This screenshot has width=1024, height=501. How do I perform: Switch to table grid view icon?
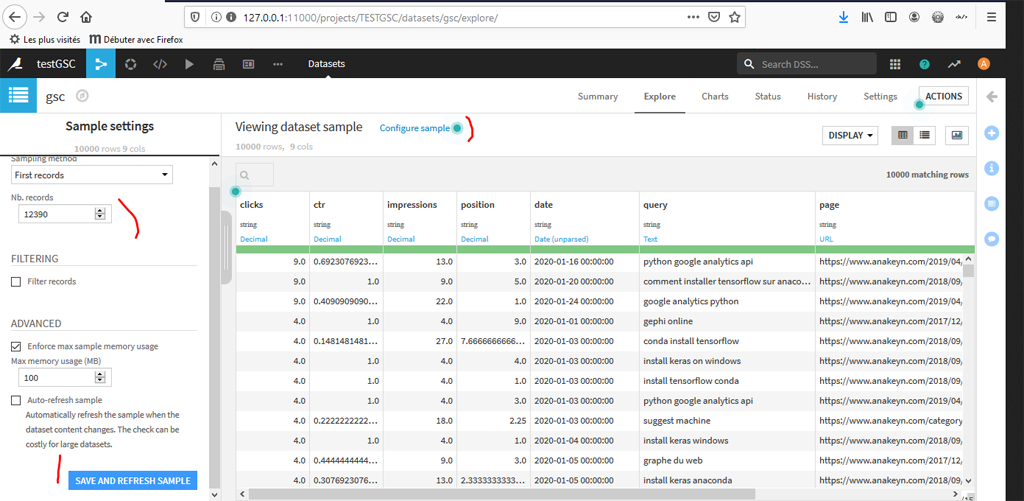pos(903,135)
